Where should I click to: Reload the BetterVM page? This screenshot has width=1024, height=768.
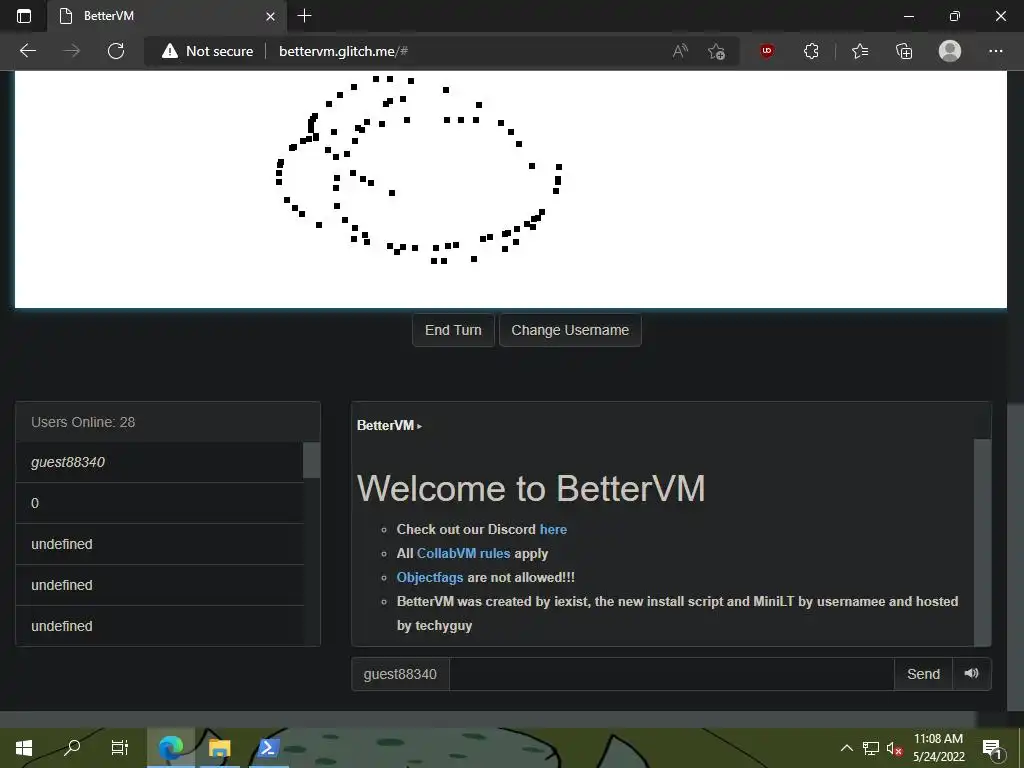tap(116, 51)
